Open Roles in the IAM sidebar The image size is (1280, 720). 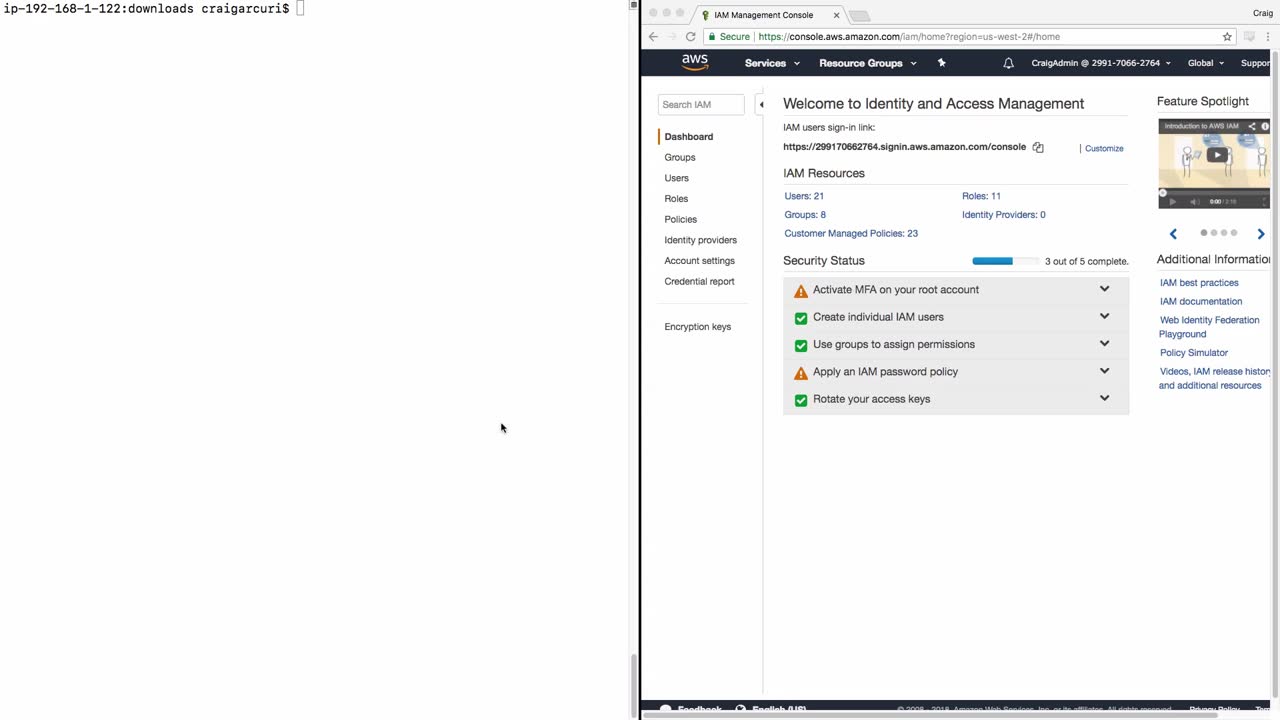pyautogui.click(x=676, y=199)
